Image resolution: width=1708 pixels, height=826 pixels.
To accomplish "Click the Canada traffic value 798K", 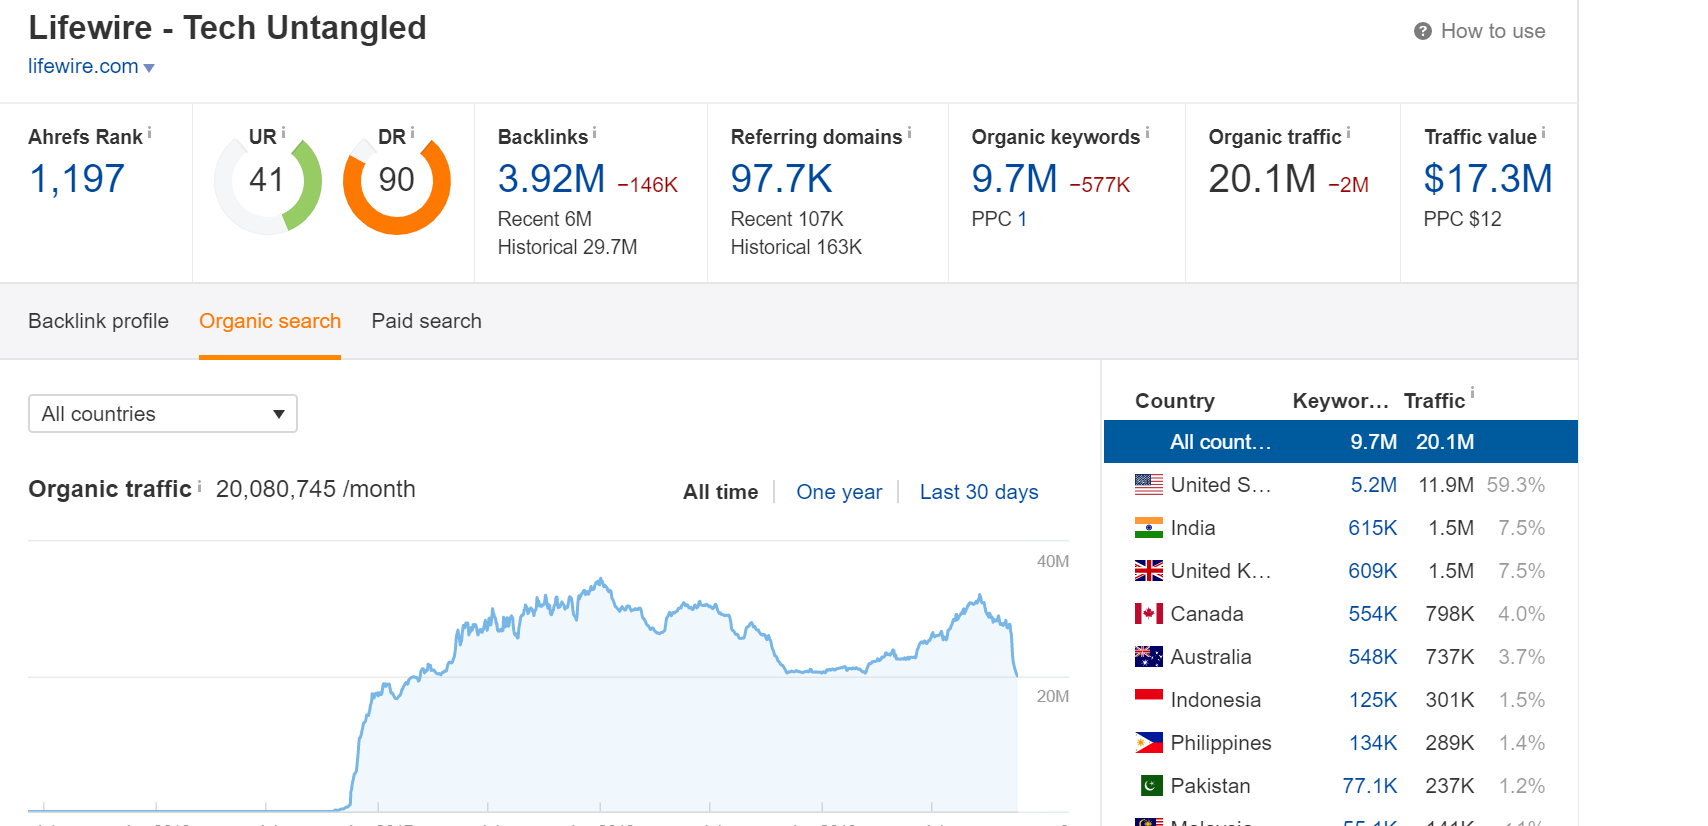I will click(x=1450, y=614).
